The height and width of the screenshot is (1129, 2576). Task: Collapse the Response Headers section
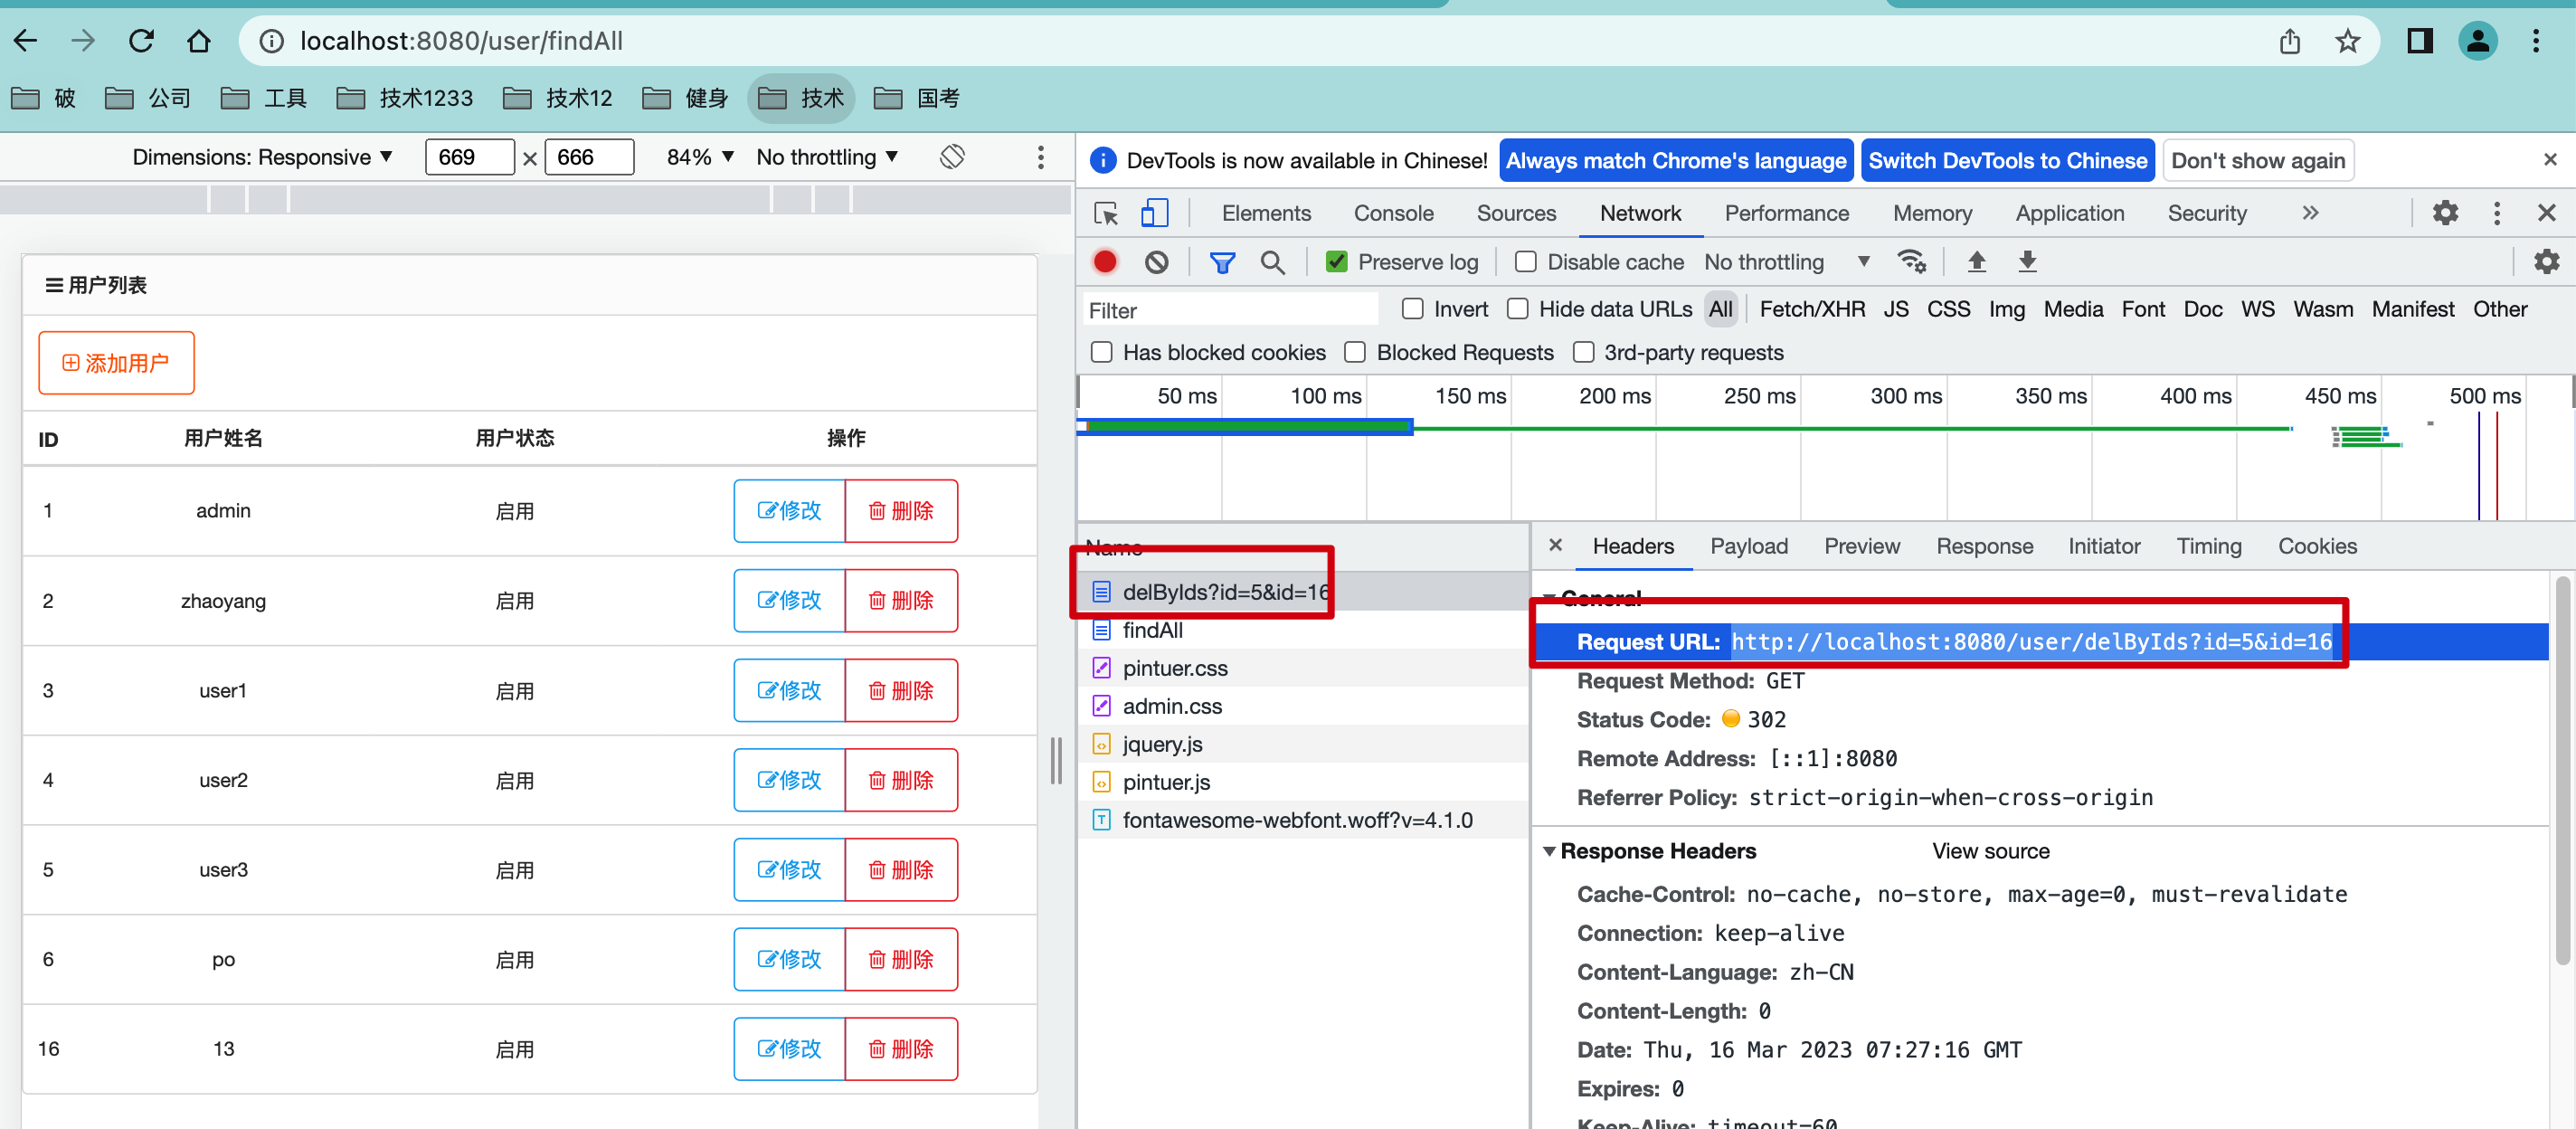[1549, 851]
